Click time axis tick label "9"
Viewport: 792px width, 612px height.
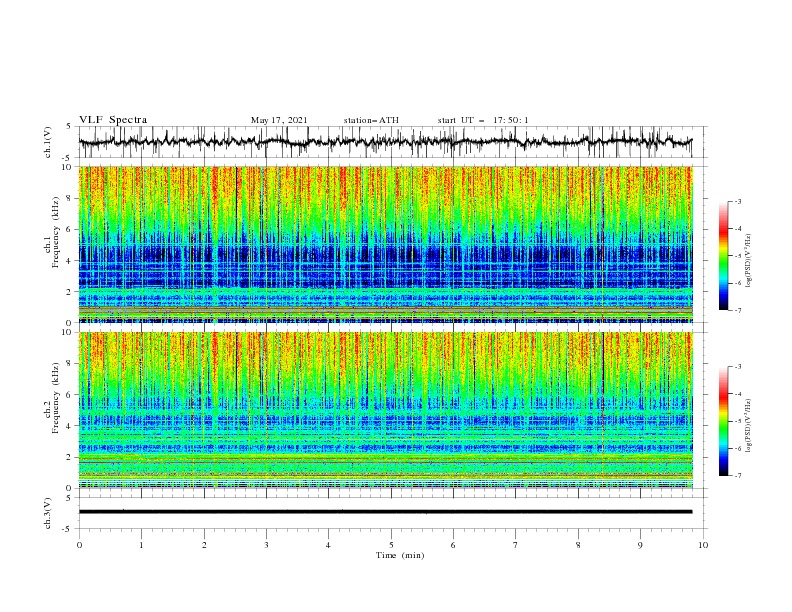[x=640, y=545]
